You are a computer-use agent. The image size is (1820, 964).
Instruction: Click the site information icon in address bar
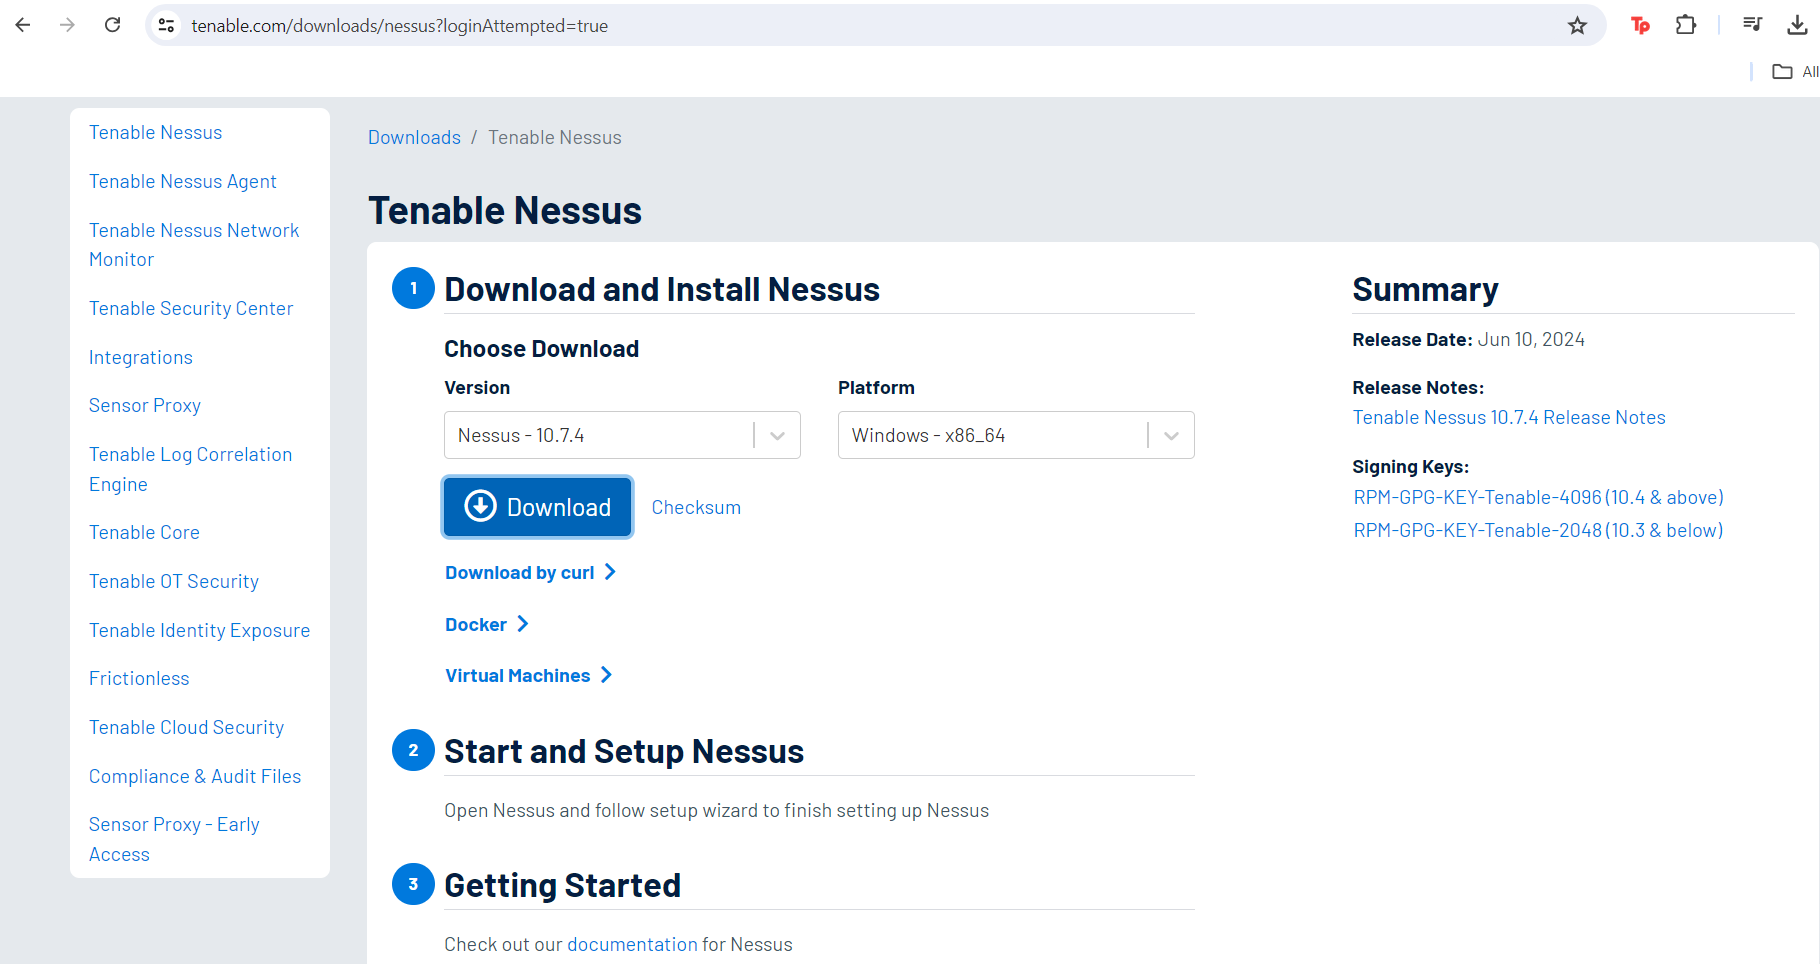[167, 26]
